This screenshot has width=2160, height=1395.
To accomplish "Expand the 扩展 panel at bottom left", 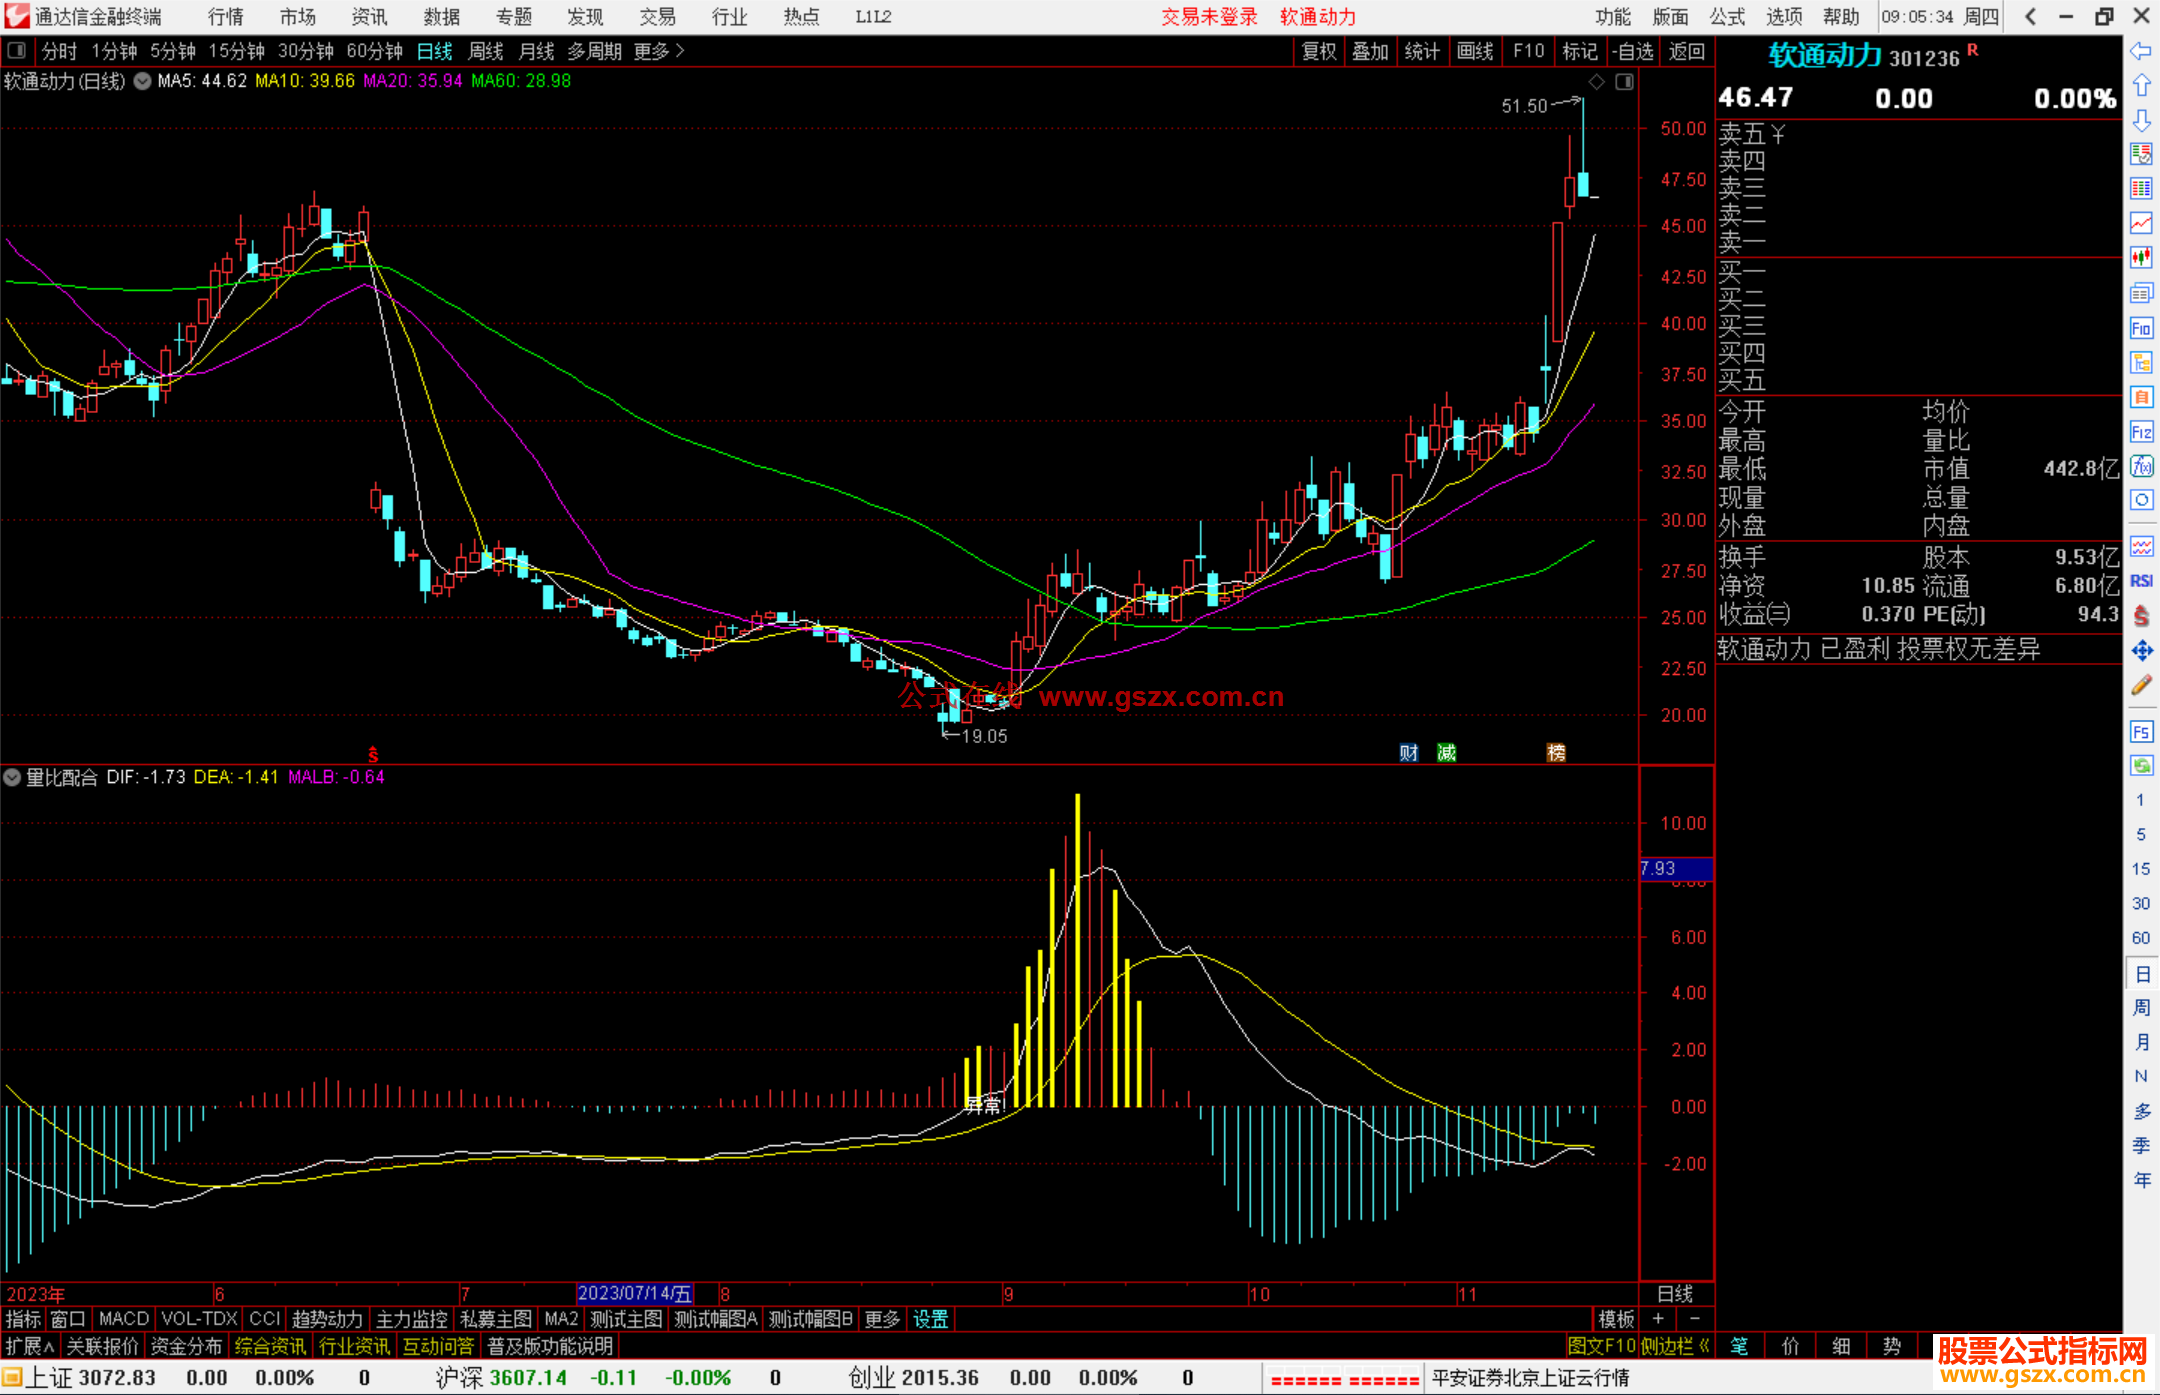I will point(29,1346).
